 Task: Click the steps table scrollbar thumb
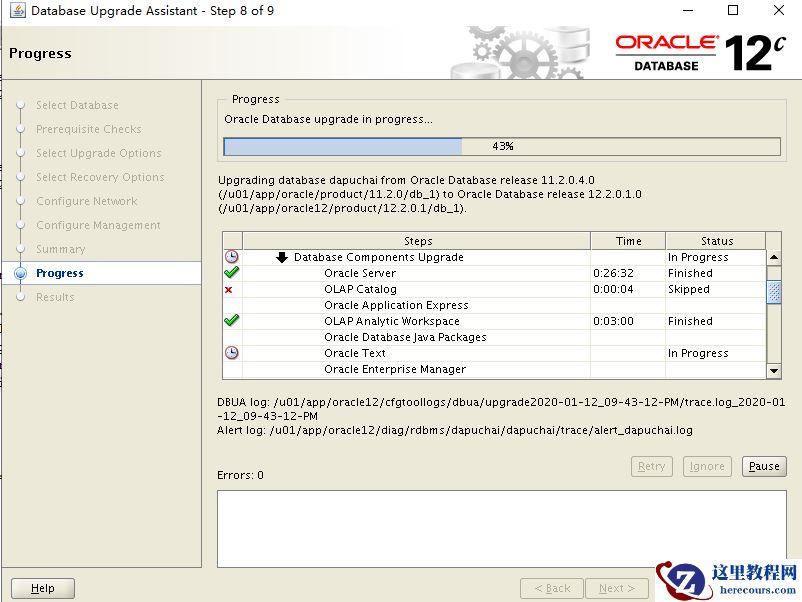[774, 292]
